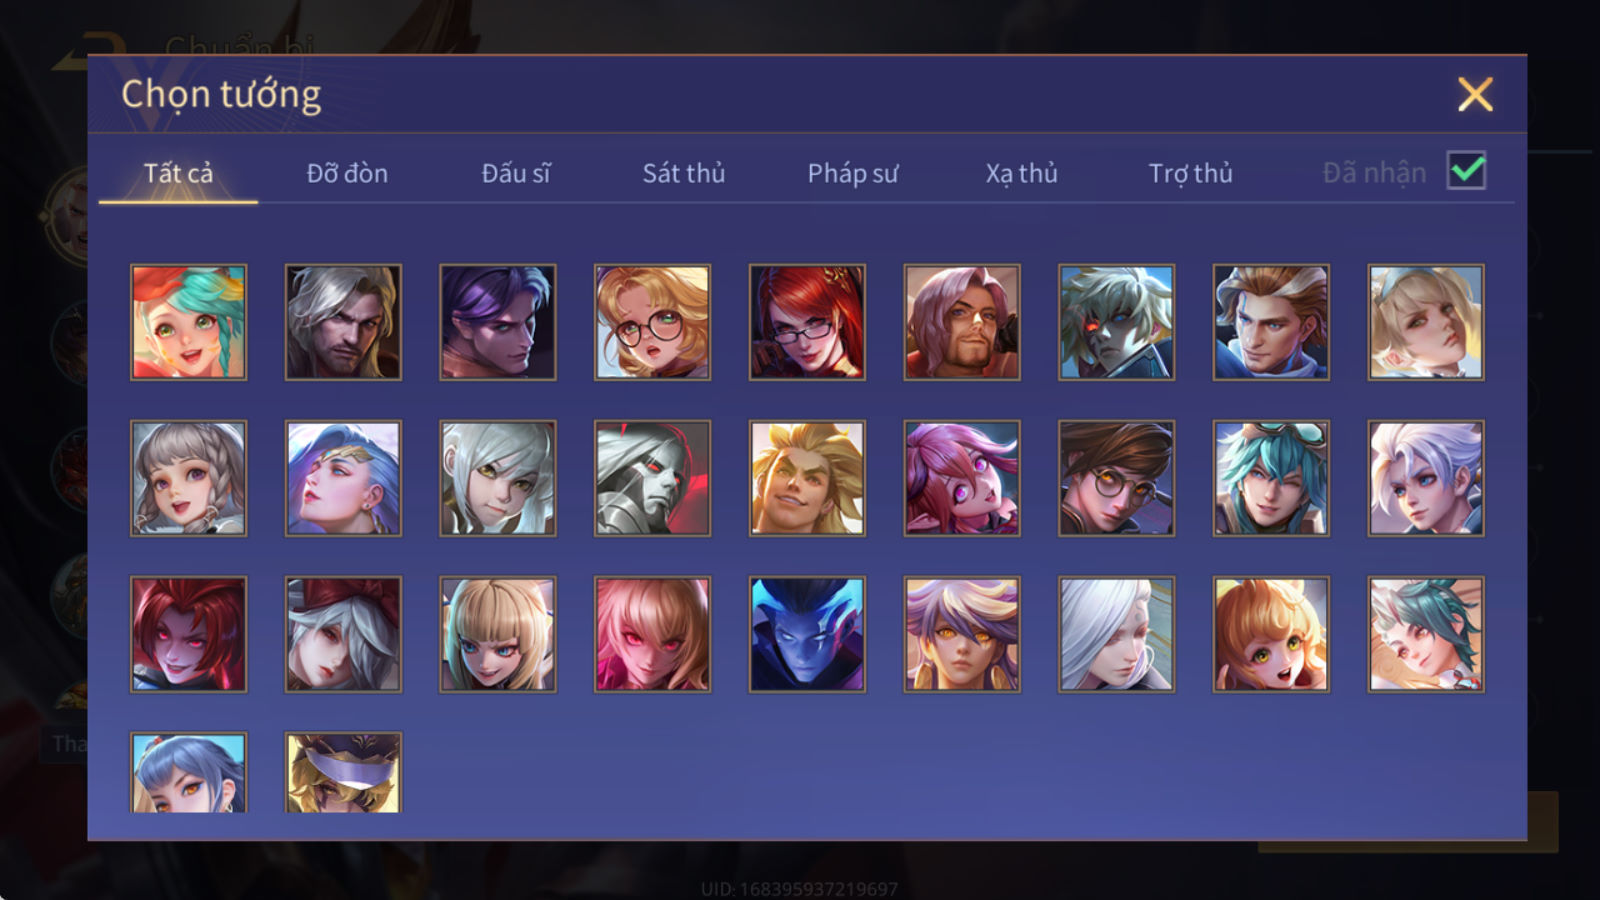Screen dimensions: 1600x900
Task: Select the silver armored knight hero portrait
Action: tap(652, 478)
